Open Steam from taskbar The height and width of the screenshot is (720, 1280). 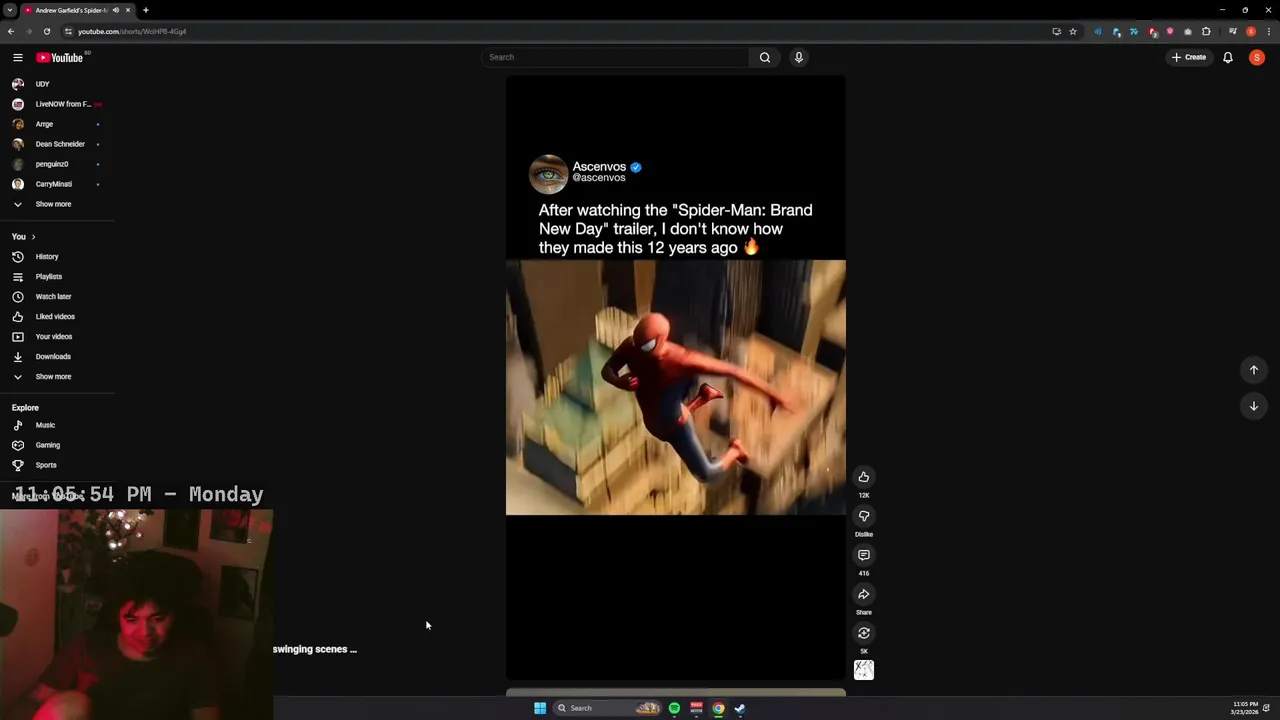click(740, 708)
